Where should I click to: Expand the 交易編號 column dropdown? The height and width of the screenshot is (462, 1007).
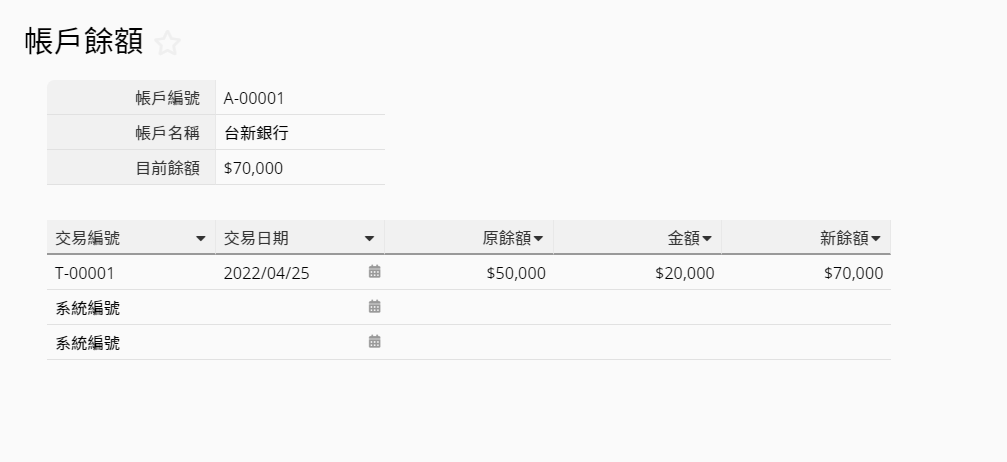point(201,239)
